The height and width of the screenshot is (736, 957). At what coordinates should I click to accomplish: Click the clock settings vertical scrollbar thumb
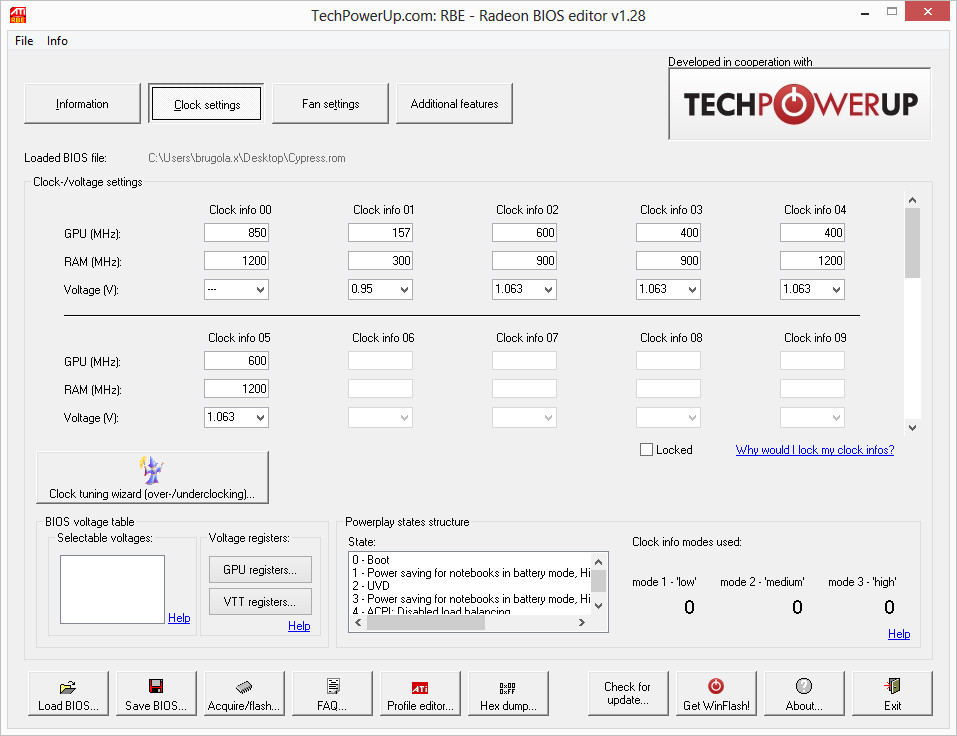coord(912,243)
